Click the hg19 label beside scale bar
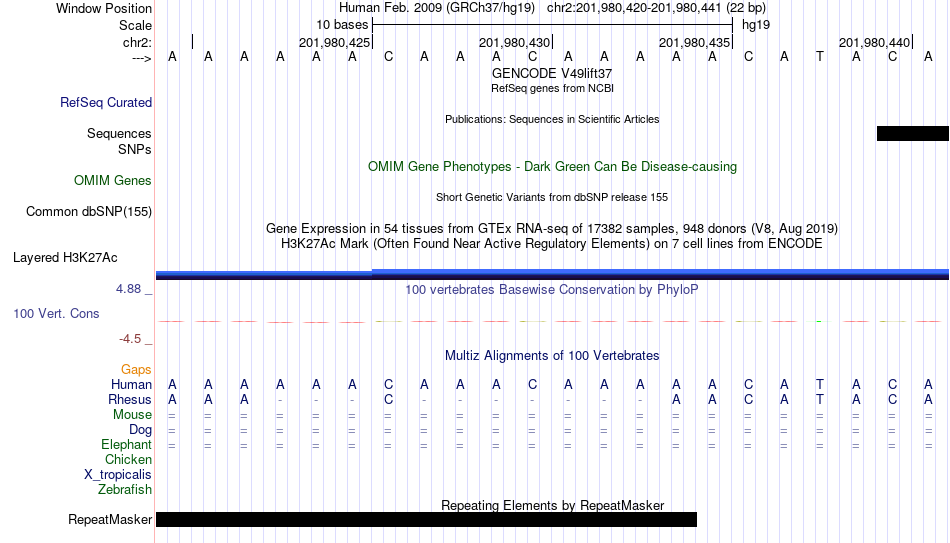Image resolution: width=950 pixels, height=543 pixels. pyautogui.click(x=756, y=25)
